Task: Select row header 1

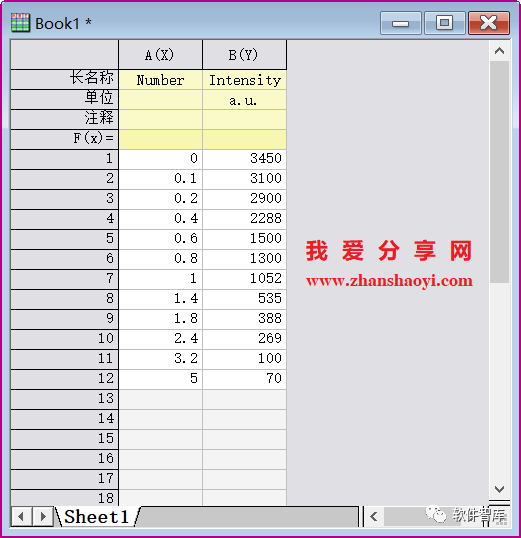Action: tap(65, 159)
